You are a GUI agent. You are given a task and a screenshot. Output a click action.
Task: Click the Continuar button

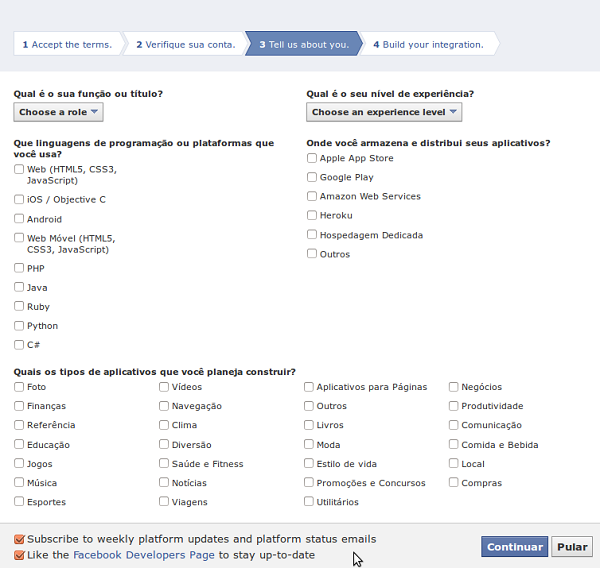click(514, 547)
